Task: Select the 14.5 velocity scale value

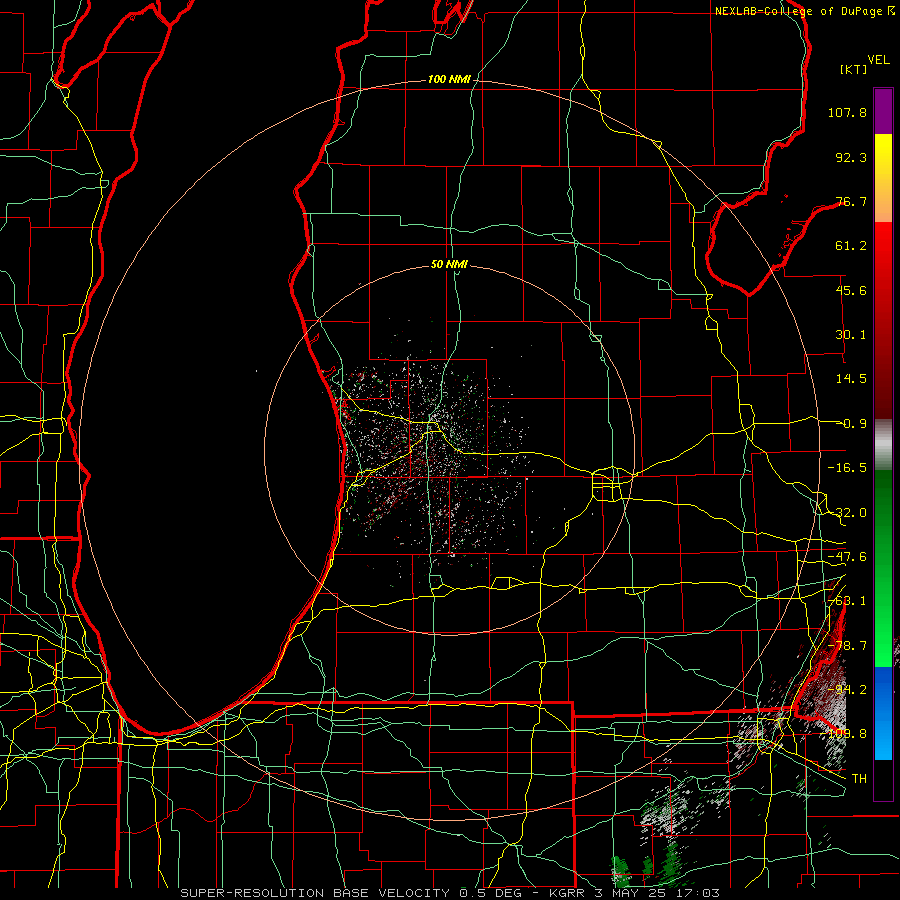Action: tap(851, 379)
